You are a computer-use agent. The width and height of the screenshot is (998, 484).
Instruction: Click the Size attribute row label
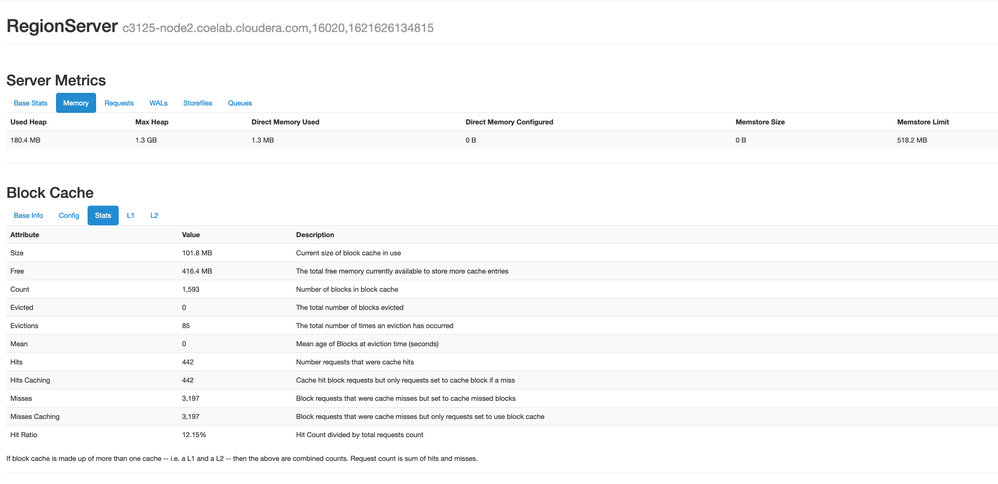coord(17,253)
